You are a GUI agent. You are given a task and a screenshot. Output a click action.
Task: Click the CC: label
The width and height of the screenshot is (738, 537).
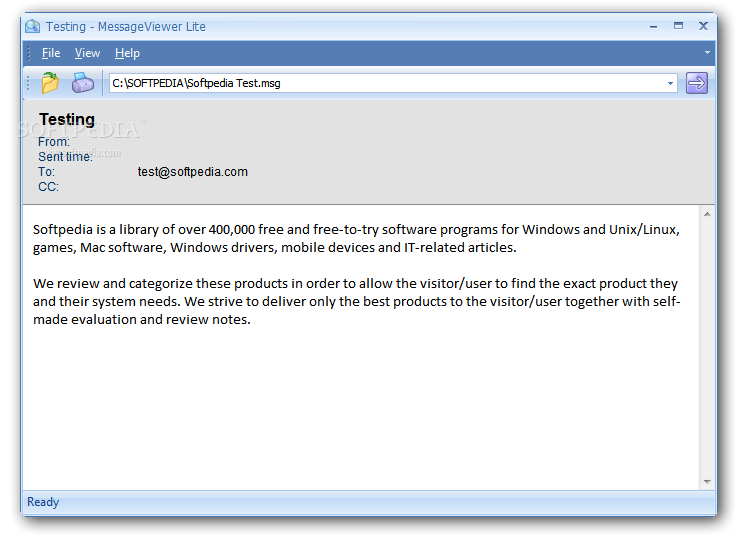48,187
